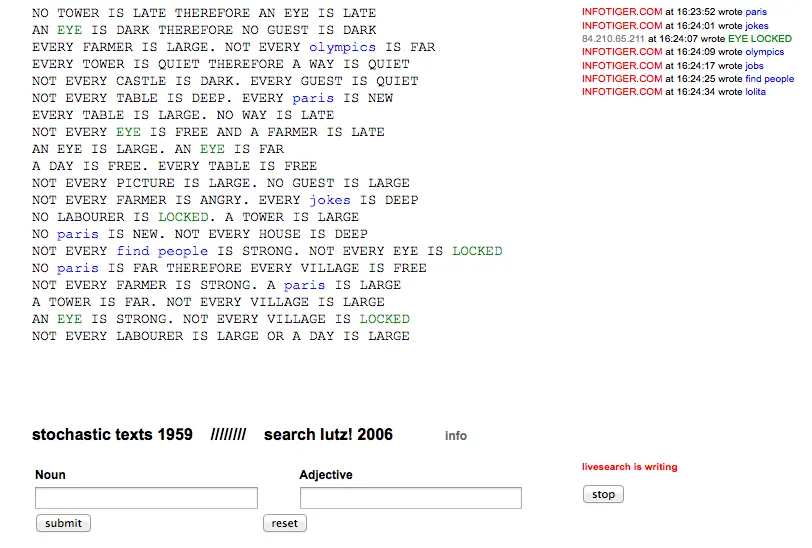Open 'olympics' in the 16:24:09 log entry
Image resolution: width=812 pixels, height=548 pixels.
[x=764, y=52]
